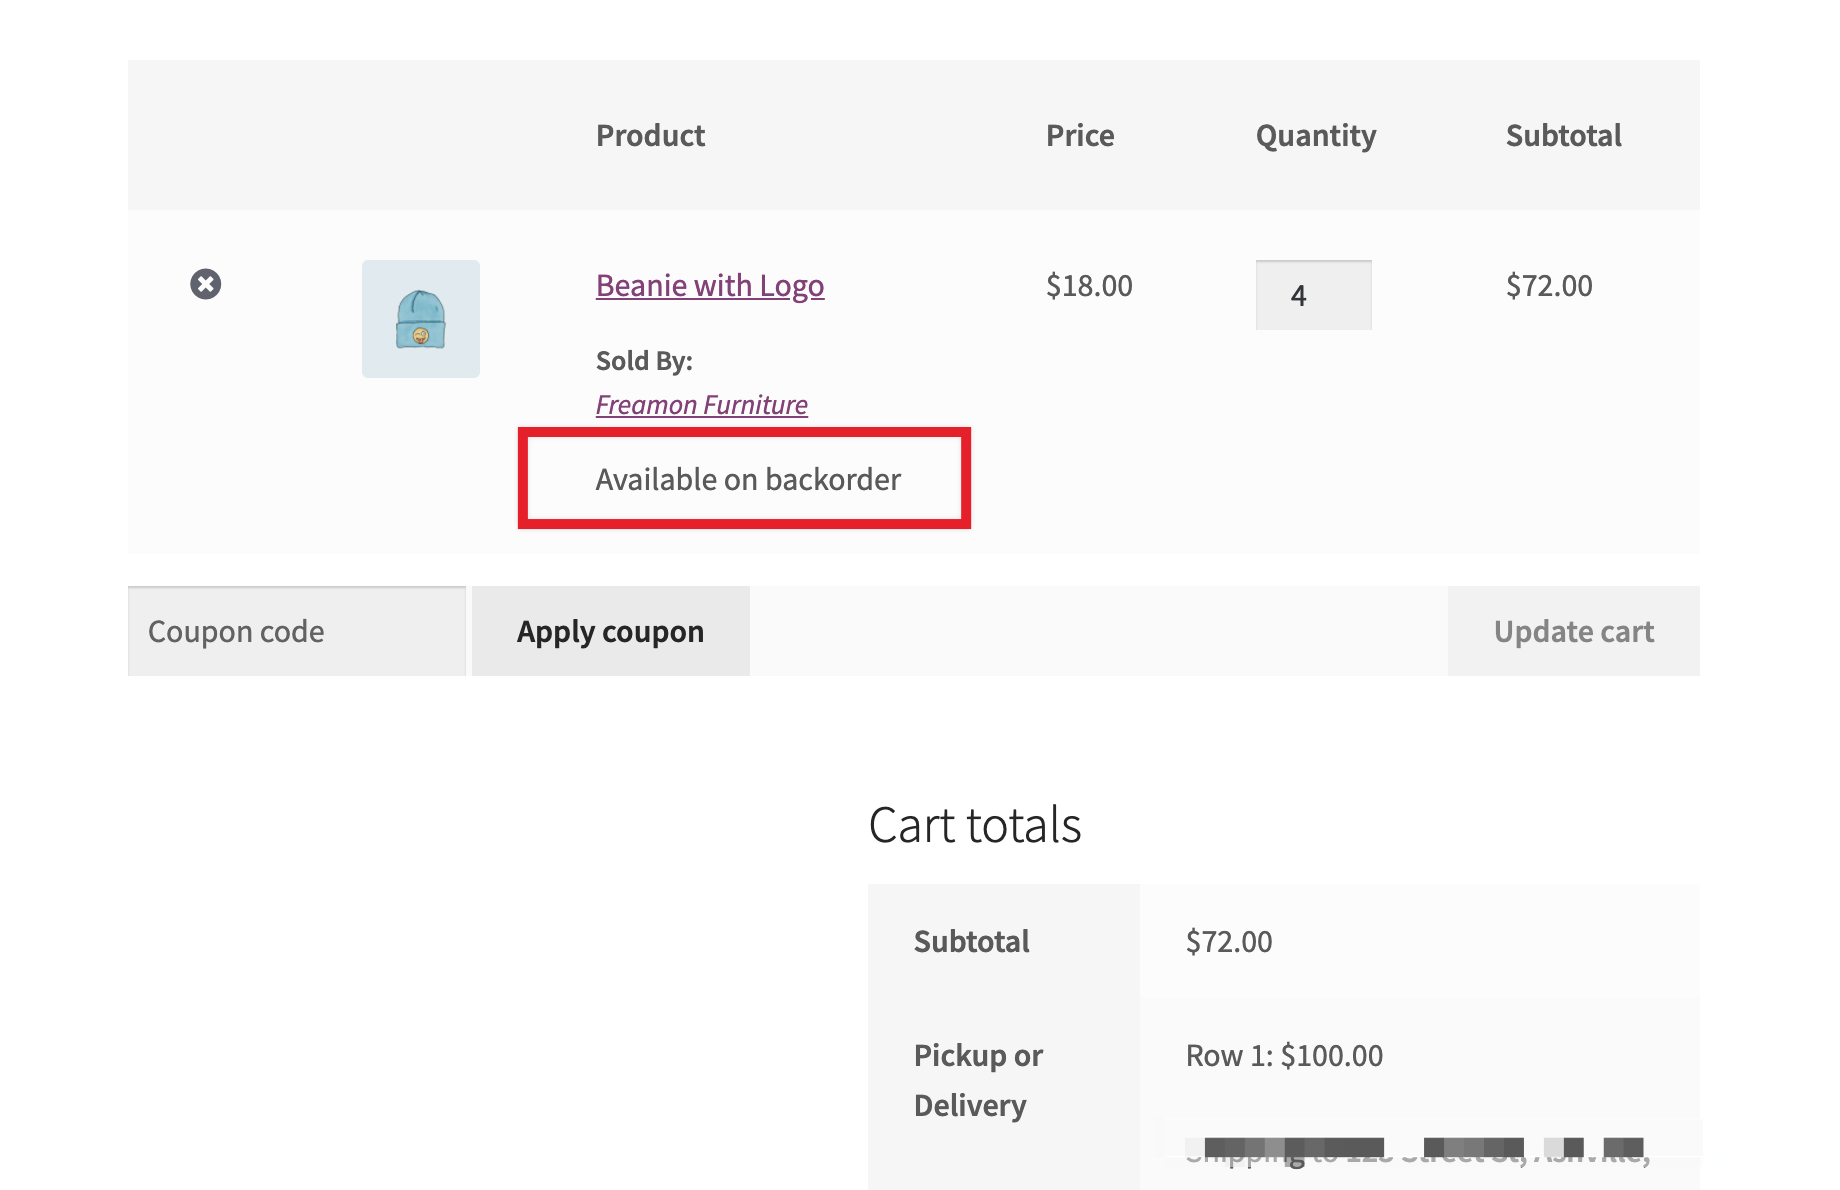This screenshot has height=1190, width=1840.
Task: Click the Subtotal column header
Action: point(1562,135)
